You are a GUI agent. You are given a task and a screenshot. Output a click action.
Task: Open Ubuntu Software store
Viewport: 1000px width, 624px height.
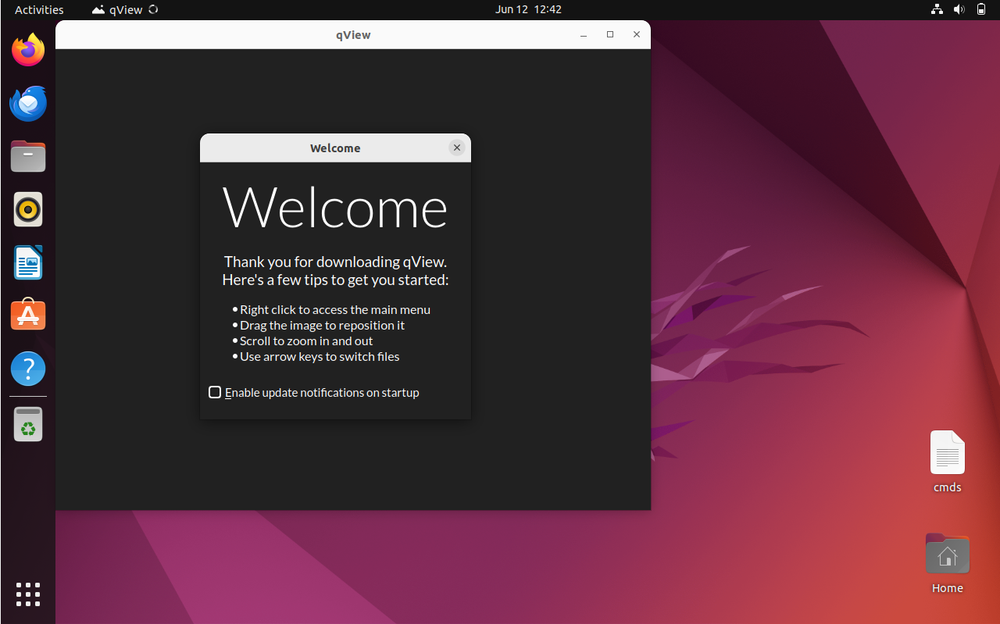pos(27,315)
